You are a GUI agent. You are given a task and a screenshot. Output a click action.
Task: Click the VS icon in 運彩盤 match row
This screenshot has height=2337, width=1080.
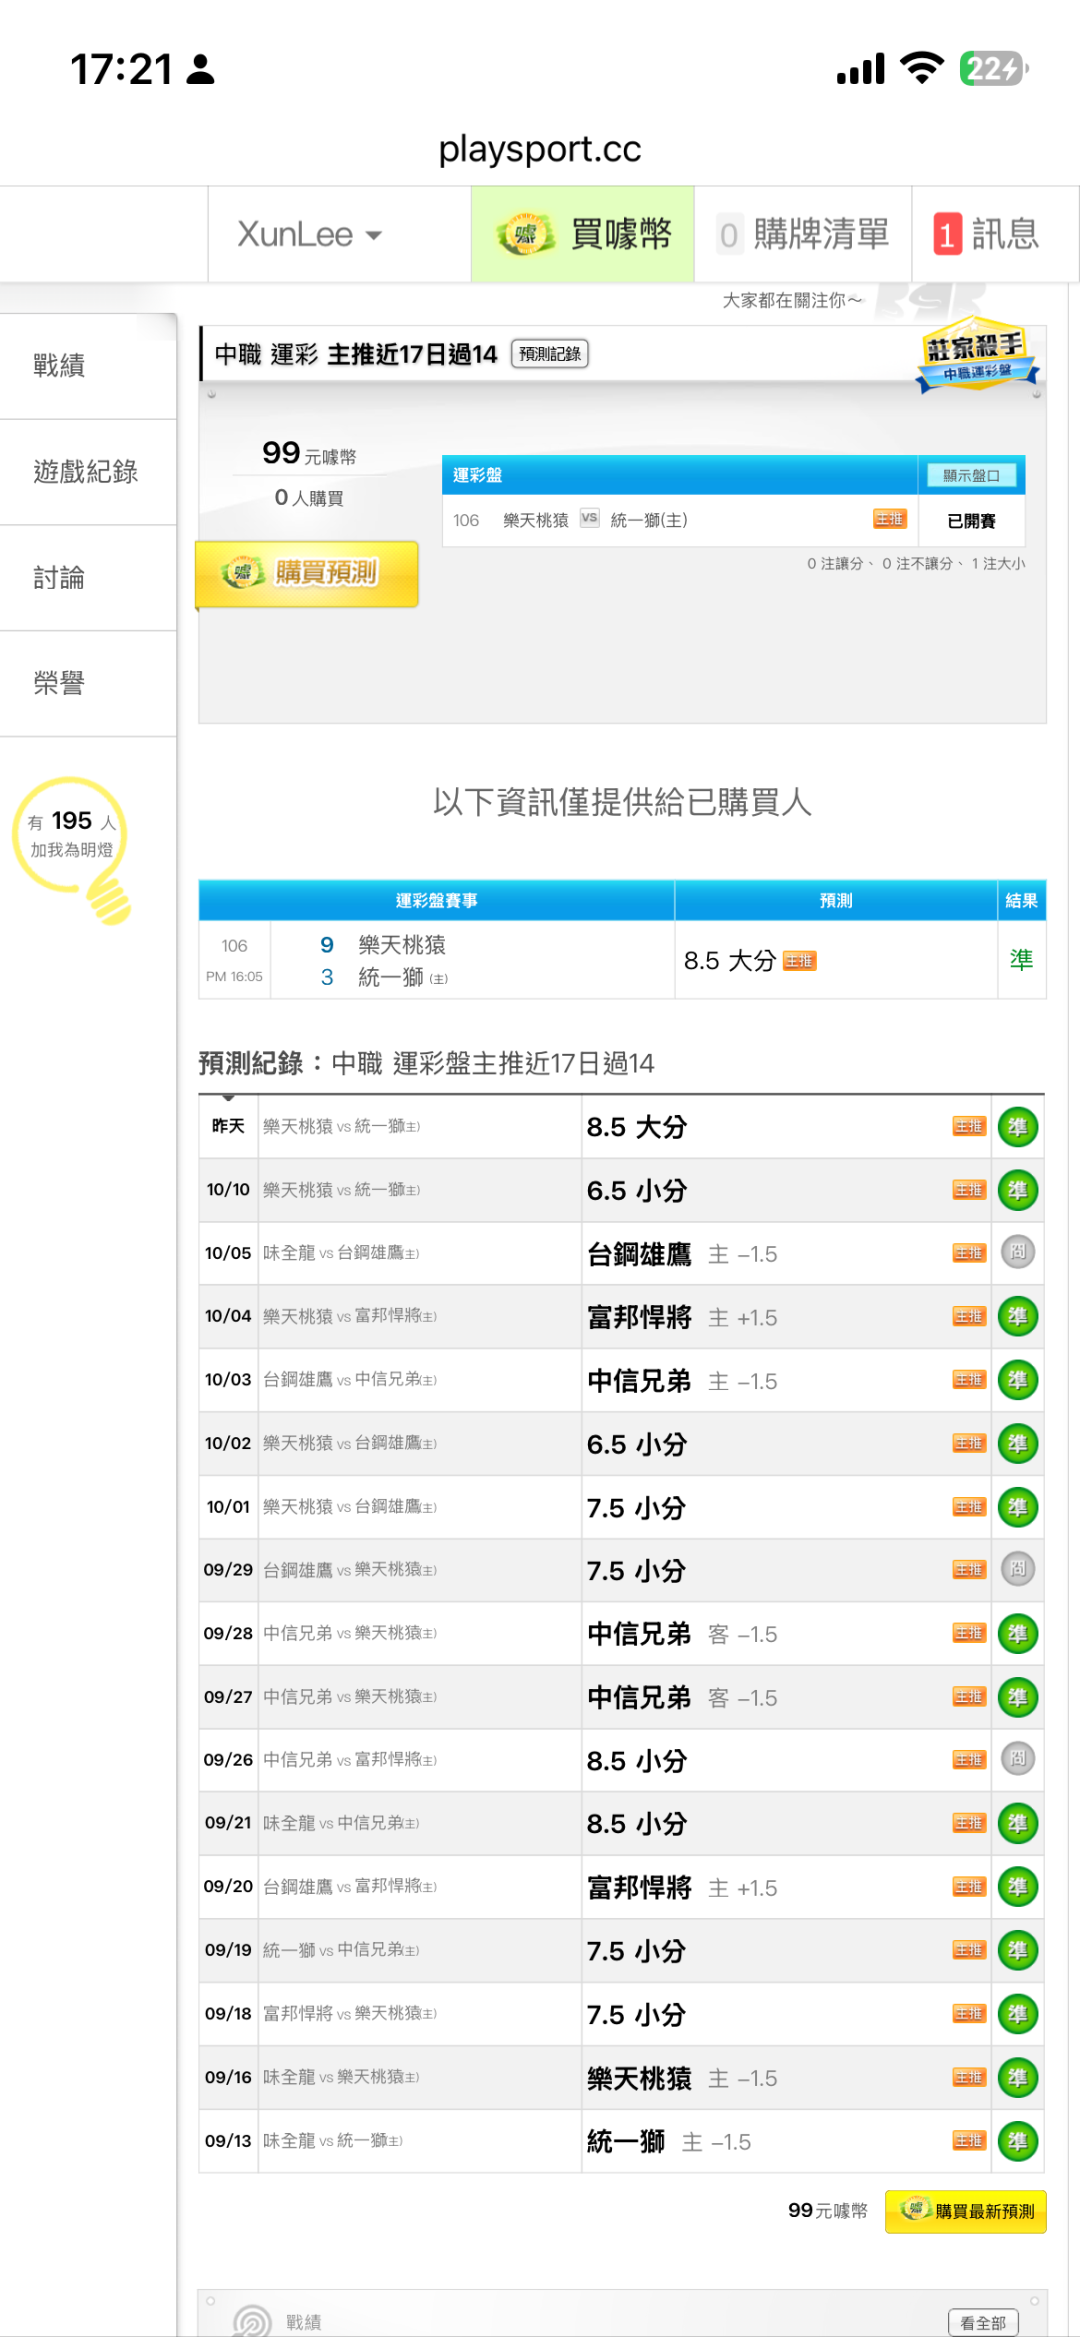tap(589, 518)
